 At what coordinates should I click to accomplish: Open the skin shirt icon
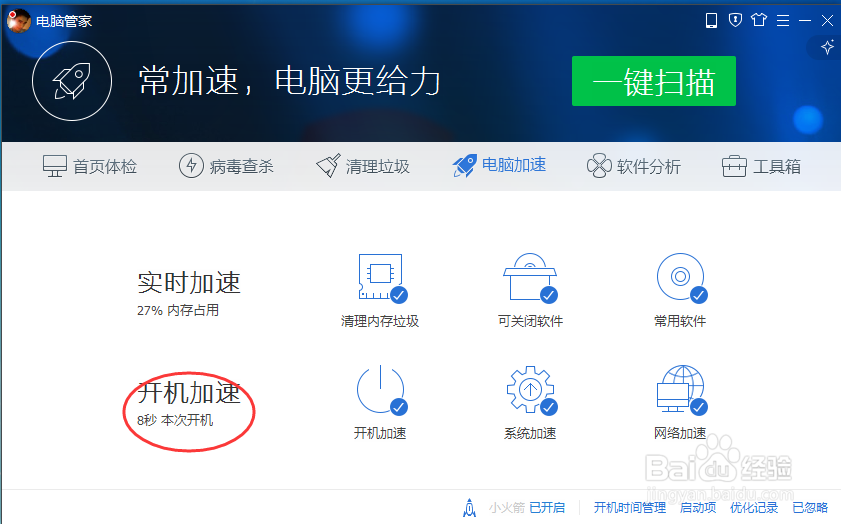(x=759, y=20)
